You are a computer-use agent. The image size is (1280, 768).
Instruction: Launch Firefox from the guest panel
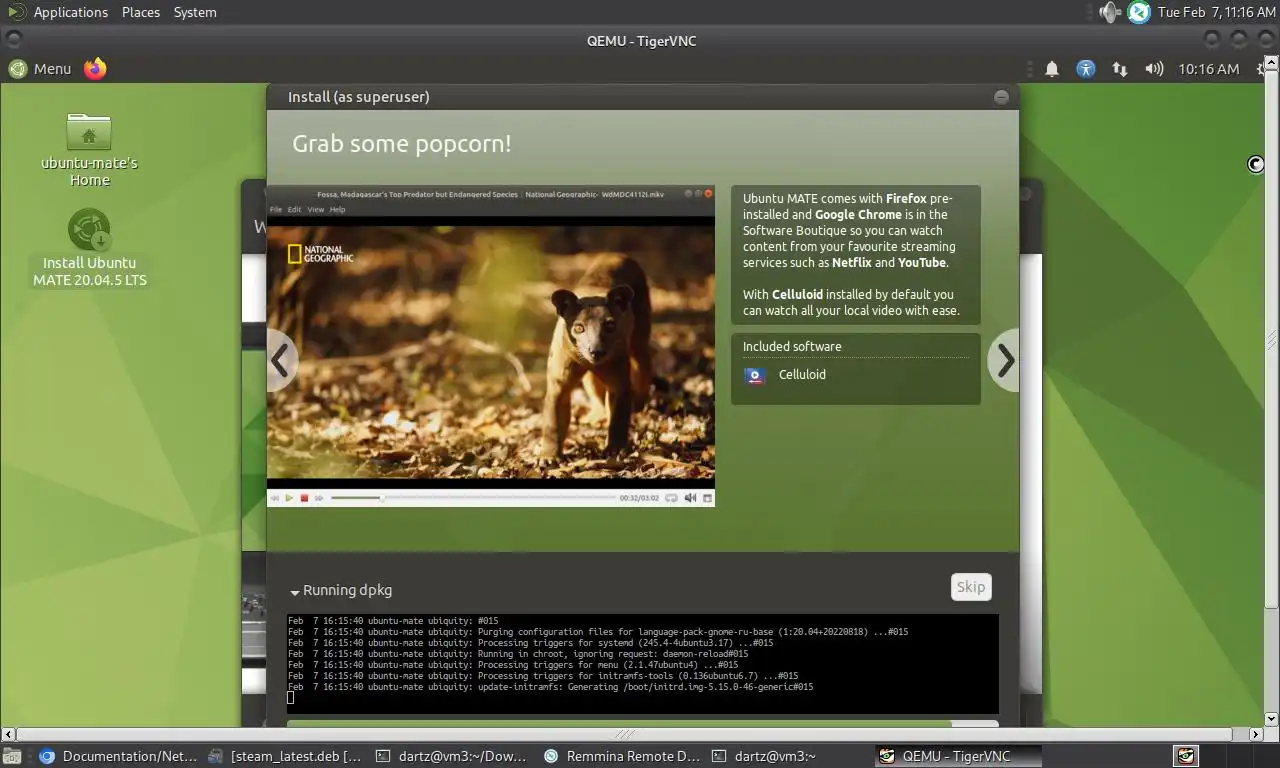[95, 68]
